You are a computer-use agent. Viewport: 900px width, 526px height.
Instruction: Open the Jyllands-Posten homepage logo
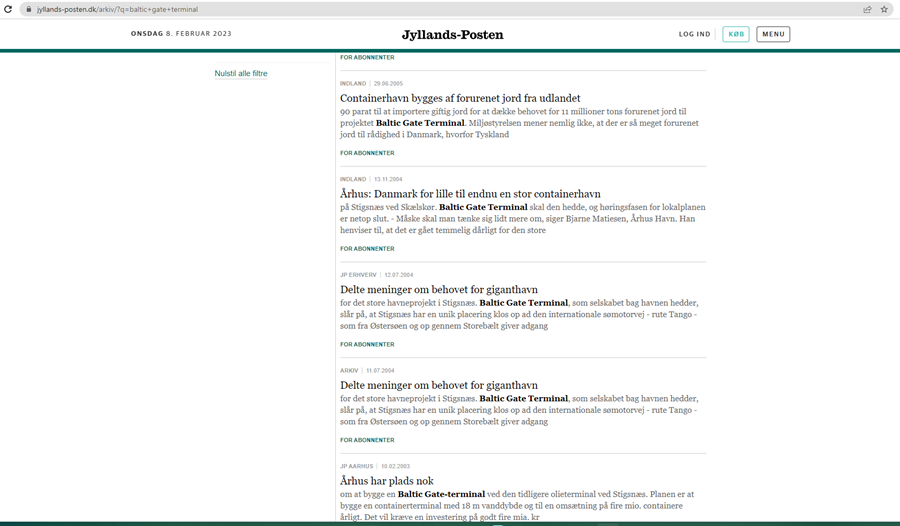pos(452,35)
